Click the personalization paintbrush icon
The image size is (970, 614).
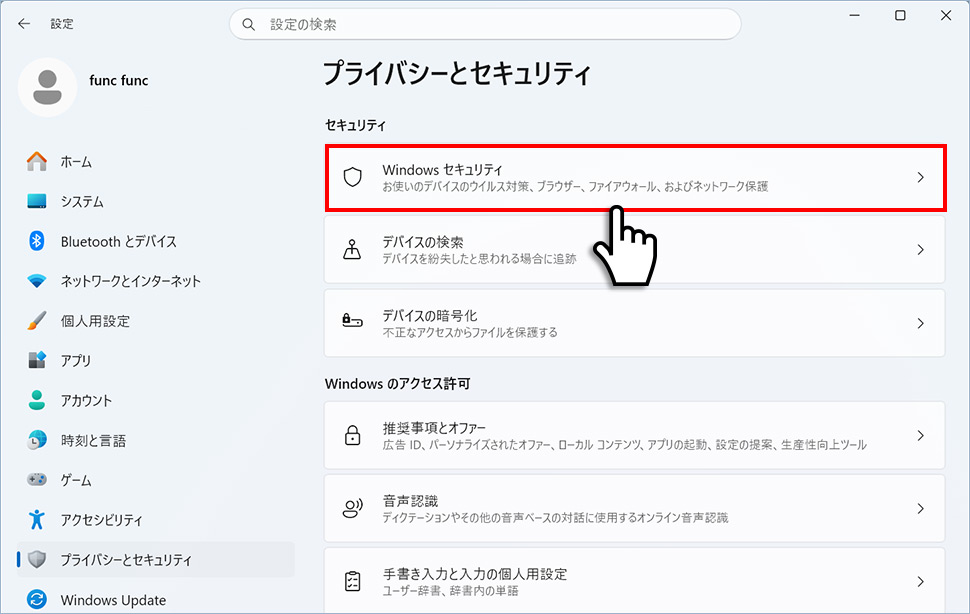click(x=36, y=320)
